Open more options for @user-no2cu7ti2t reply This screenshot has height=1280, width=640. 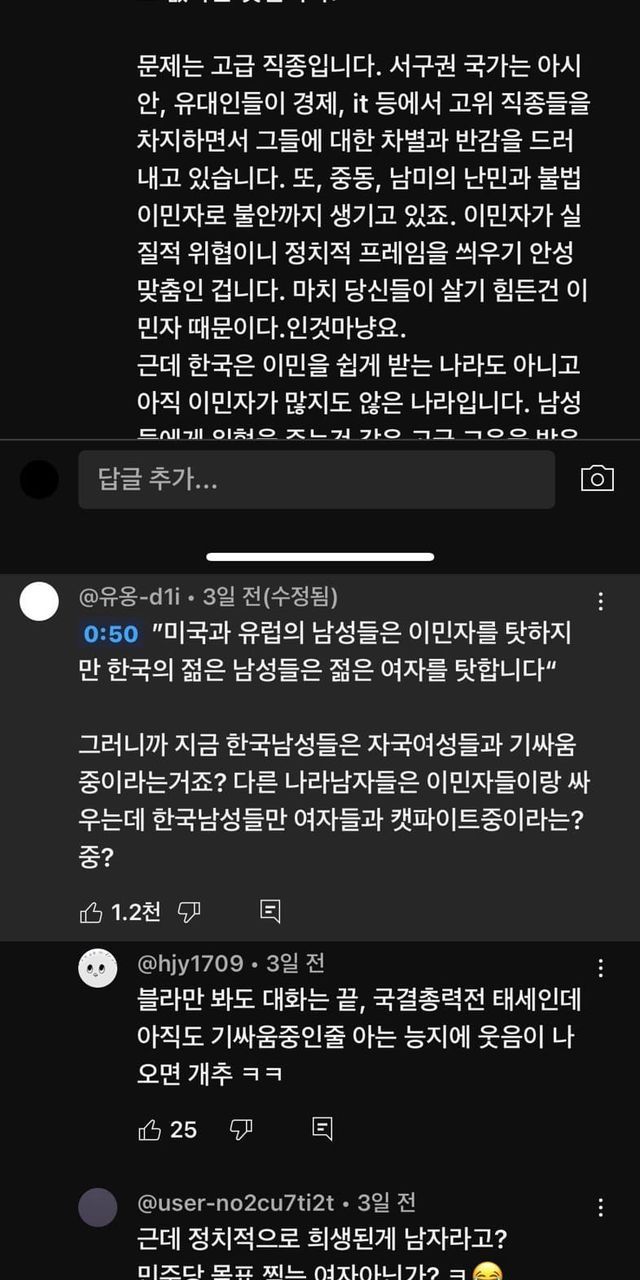(x=600, y=1207)
